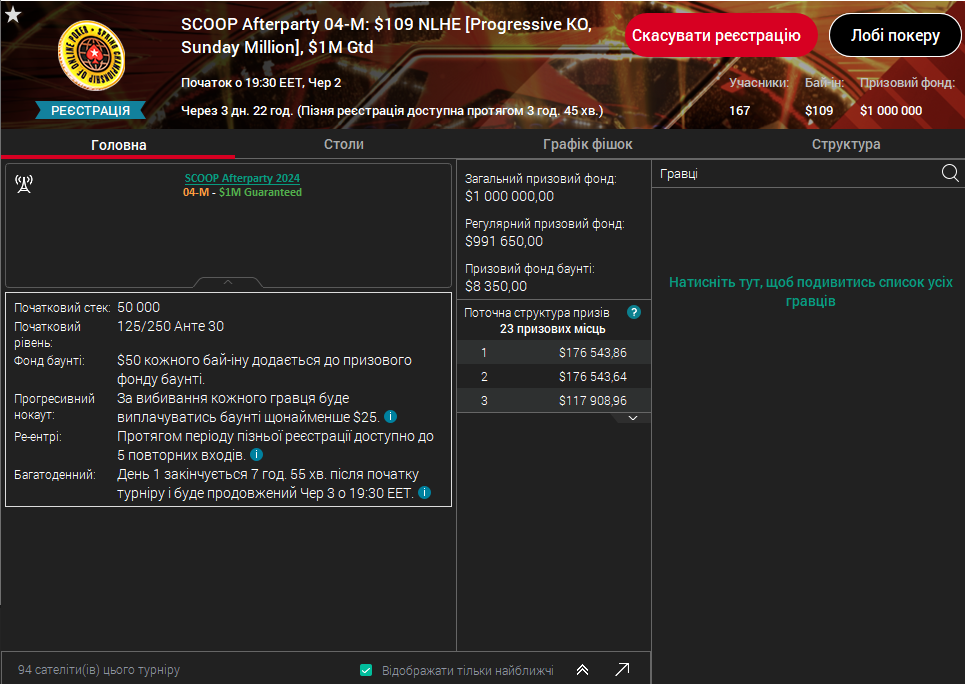Click the favorite star icon

(x=13, y=15)
